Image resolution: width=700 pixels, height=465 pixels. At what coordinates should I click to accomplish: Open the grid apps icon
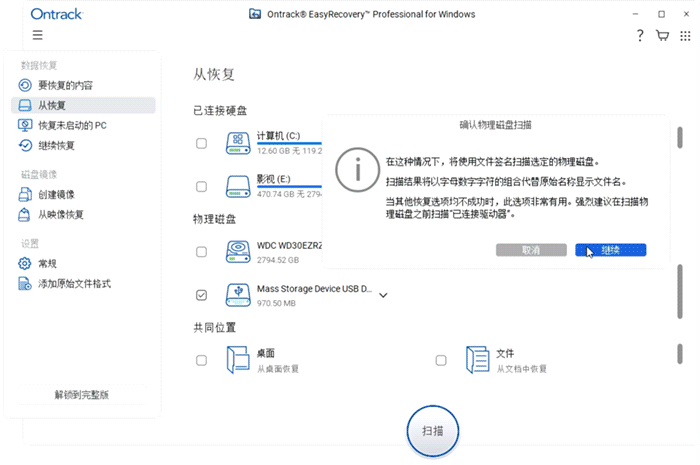coord(685,36)
